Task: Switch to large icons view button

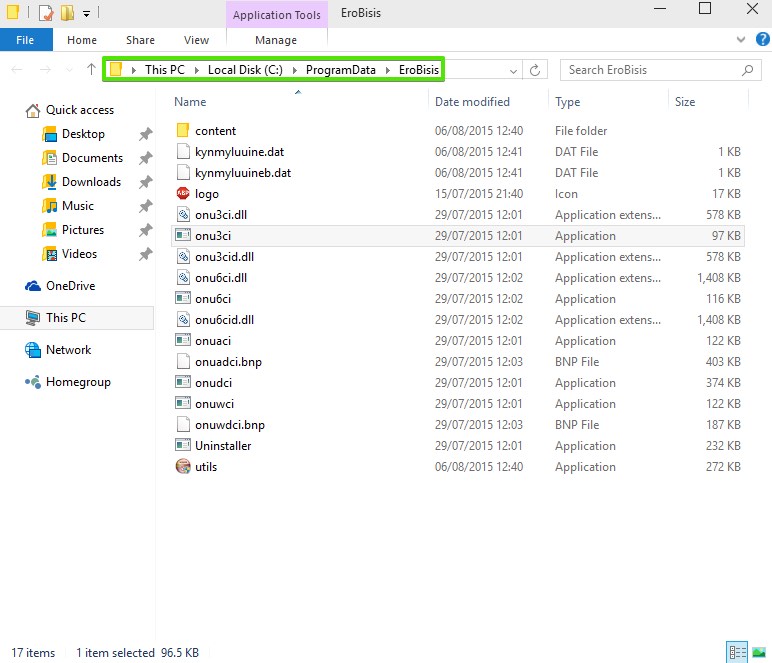Action: coord(759,652)
